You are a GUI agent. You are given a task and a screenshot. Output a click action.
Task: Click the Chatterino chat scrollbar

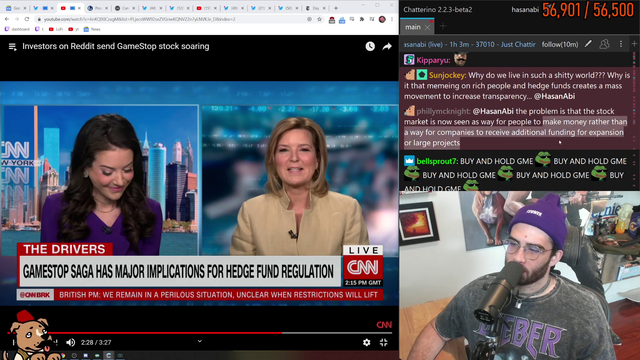pyautogui.click(x=634, y=120)
